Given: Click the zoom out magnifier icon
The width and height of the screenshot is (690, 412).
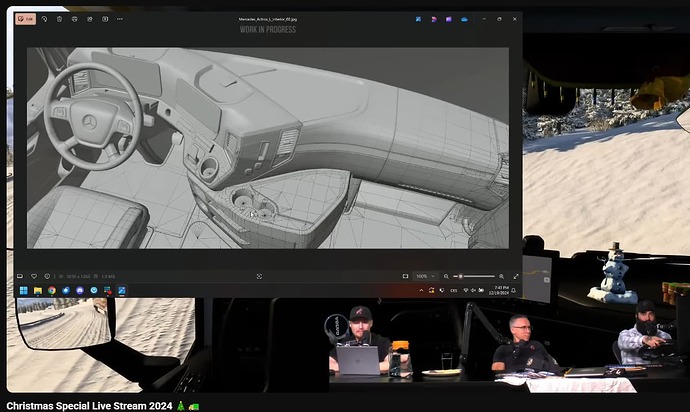Looking at the screenshot, I should tap(446, 276).
